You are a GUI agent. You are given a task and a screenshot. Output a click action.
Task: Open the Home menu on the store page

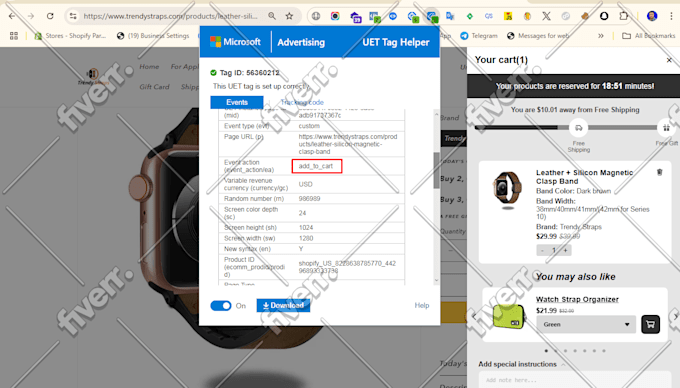coord(149,66)
